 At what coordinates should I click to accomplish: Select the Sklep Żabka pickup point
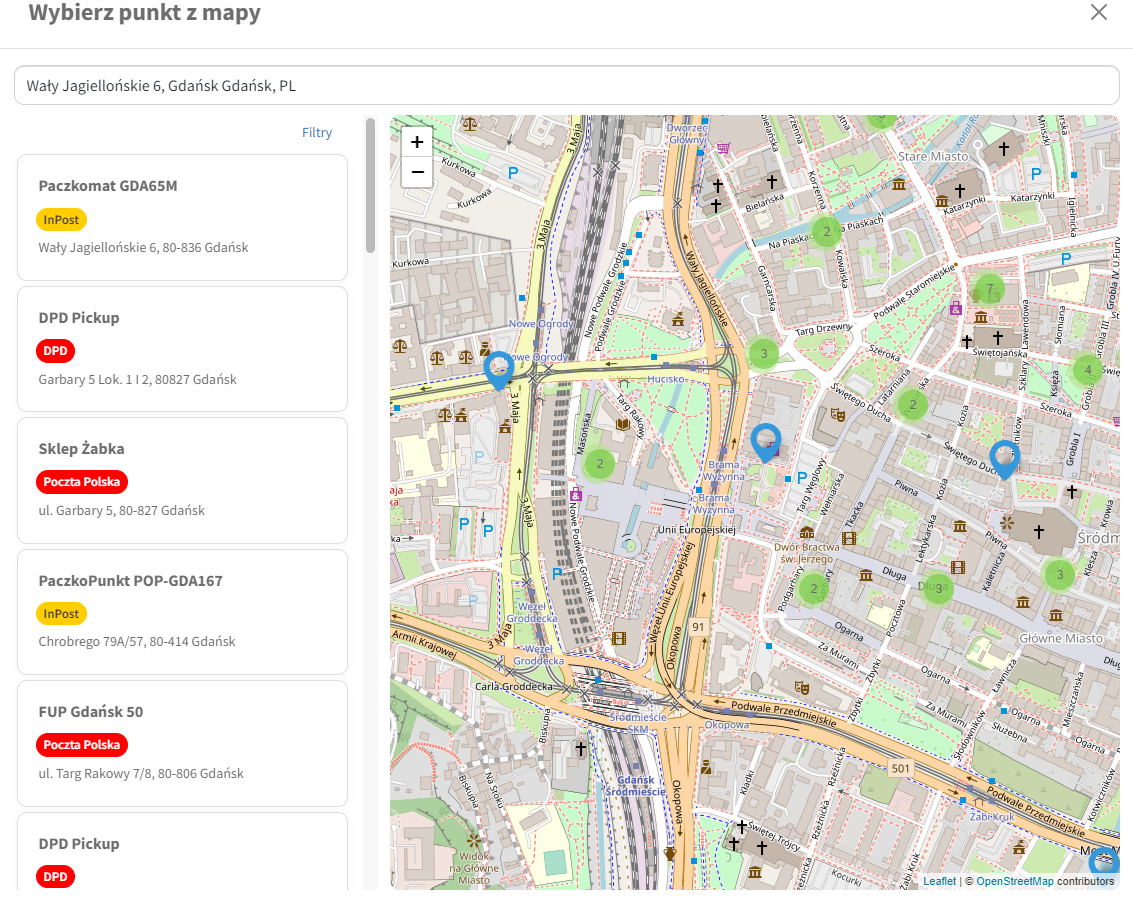click(x=182, y=480)
